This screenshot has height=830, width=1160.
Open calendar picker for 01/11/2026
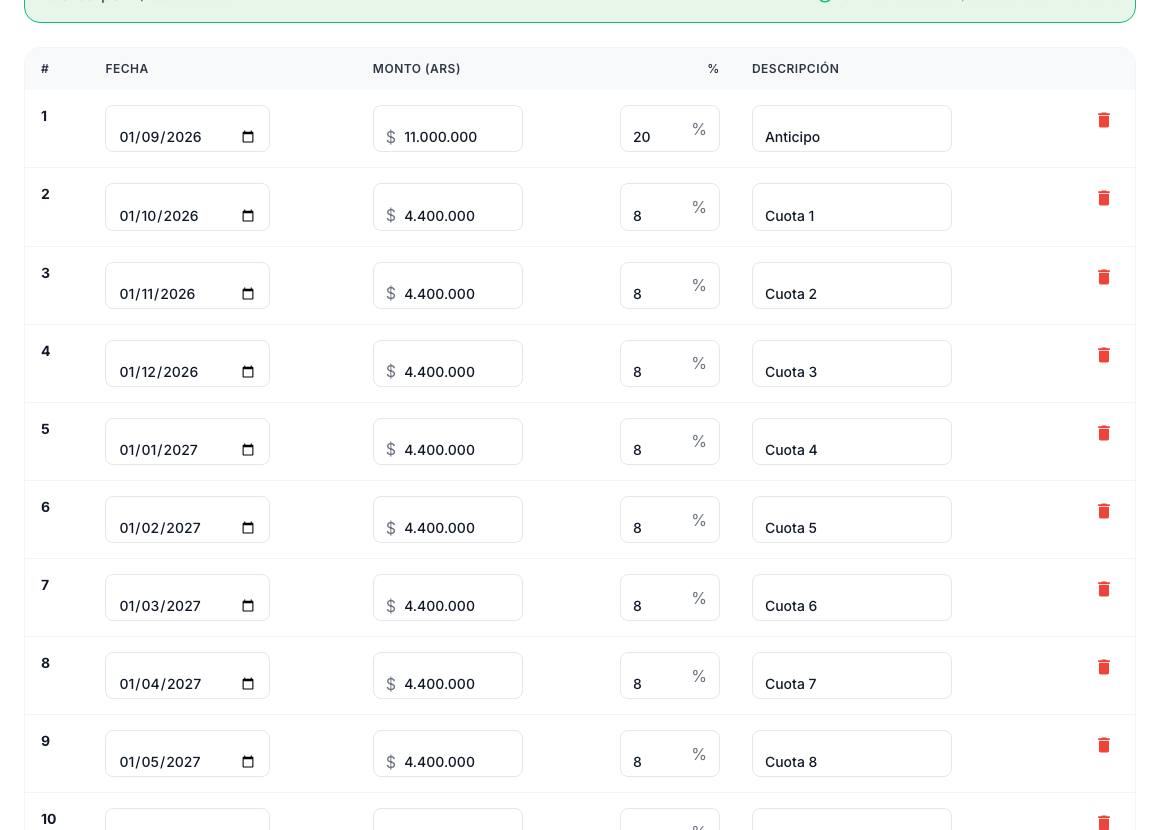(248, 294)
